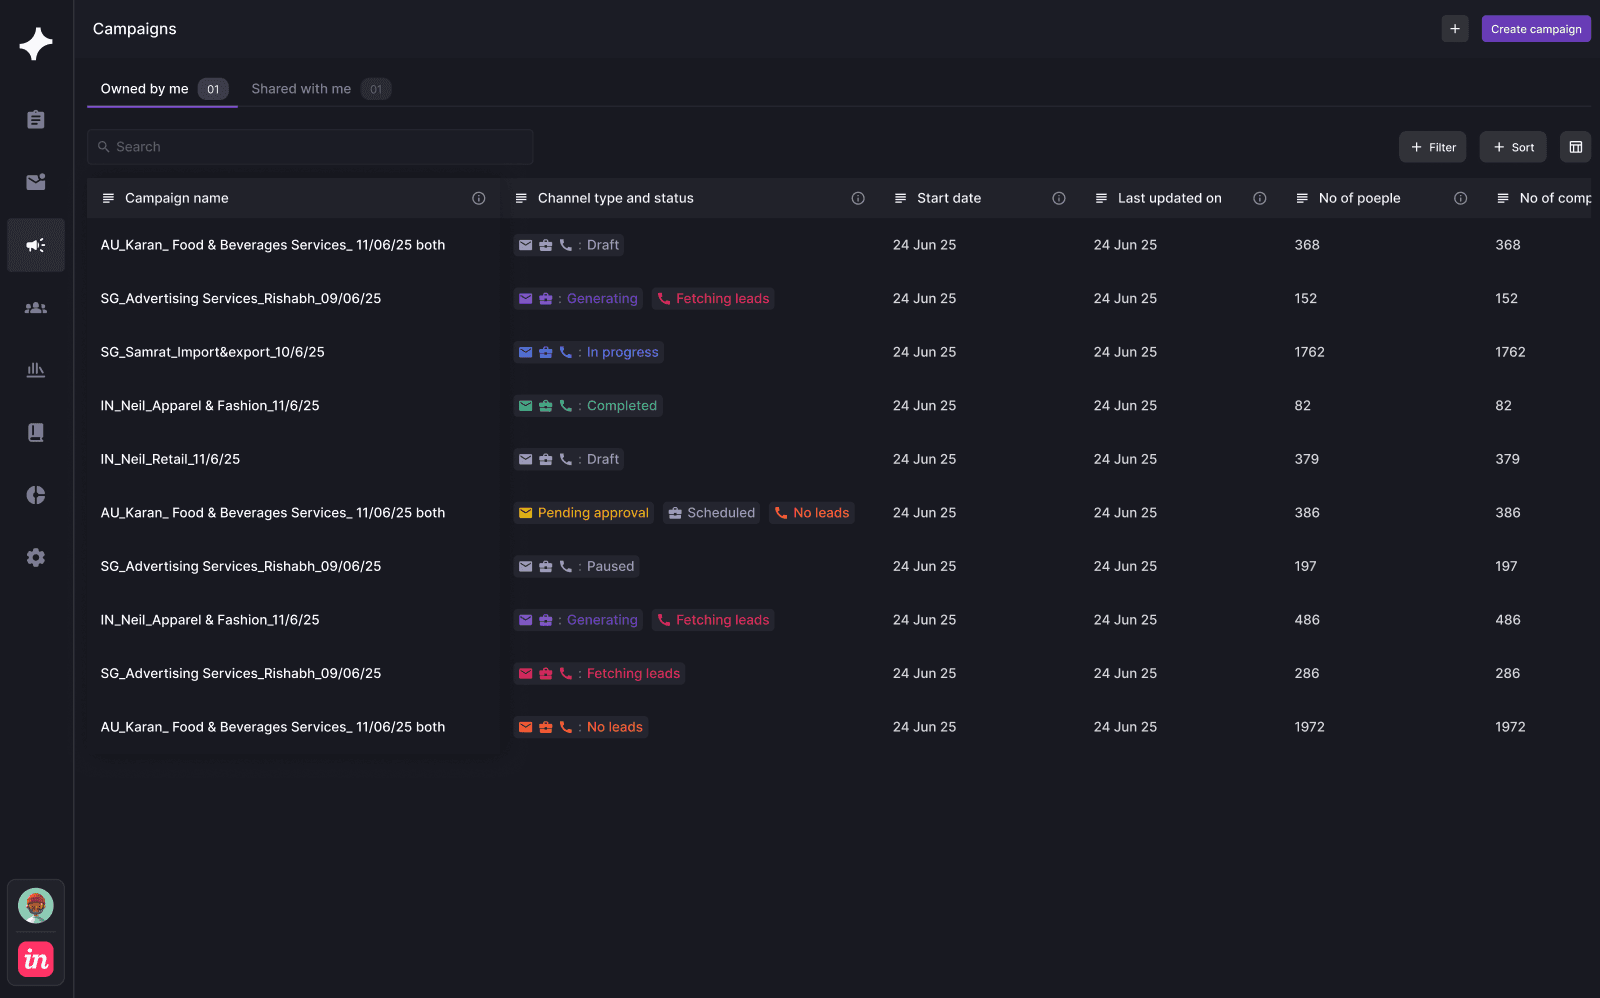
Task: Click the Sort button
Action: [1513, 147]
